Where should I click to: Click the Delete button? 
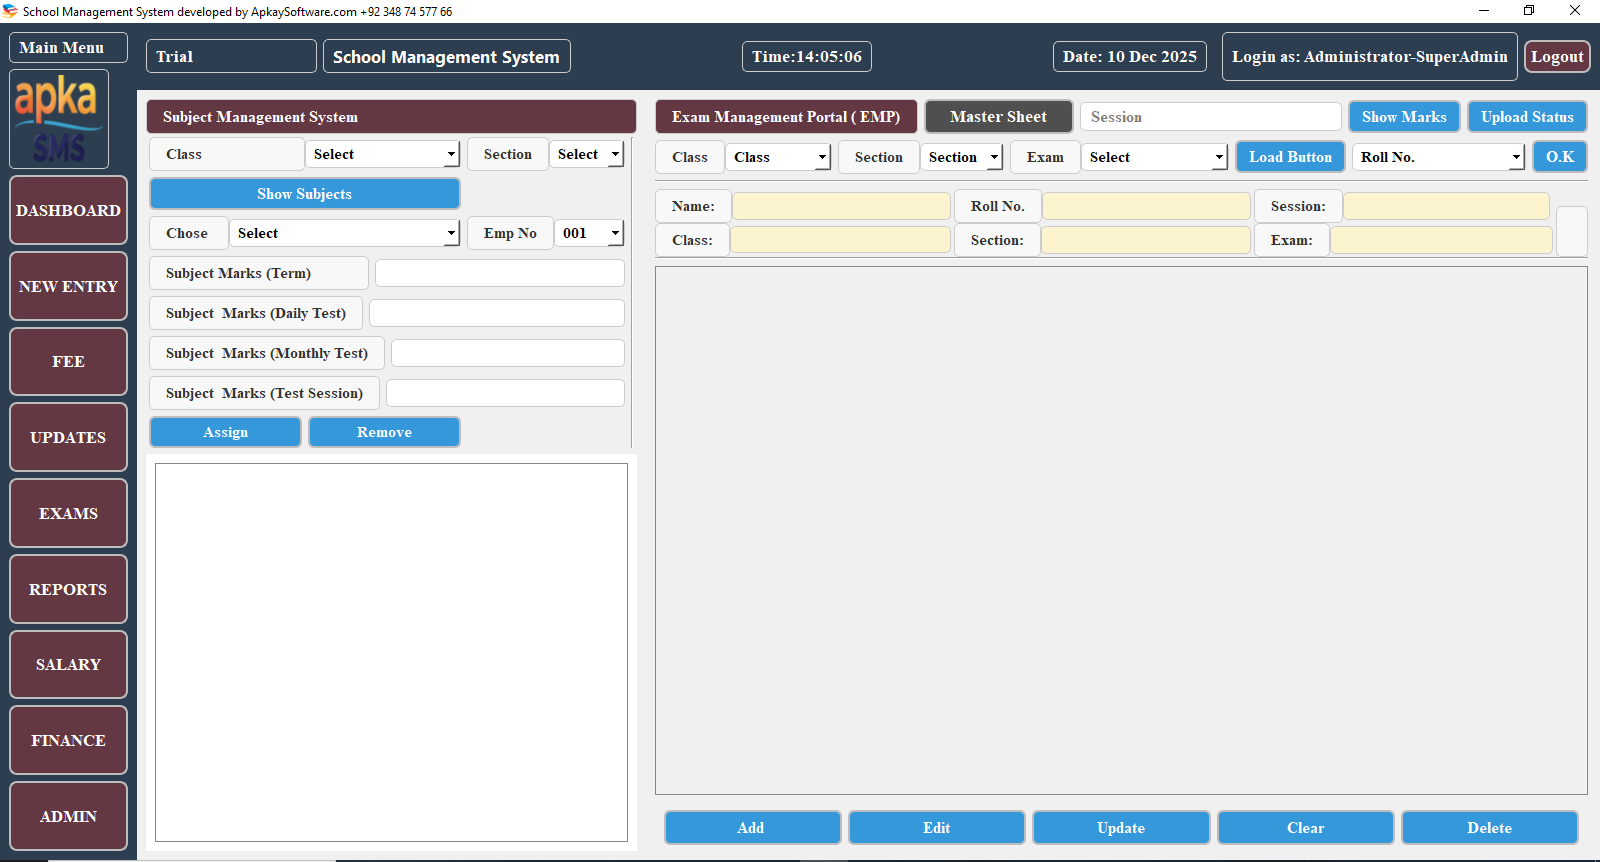pos(1490,828)
